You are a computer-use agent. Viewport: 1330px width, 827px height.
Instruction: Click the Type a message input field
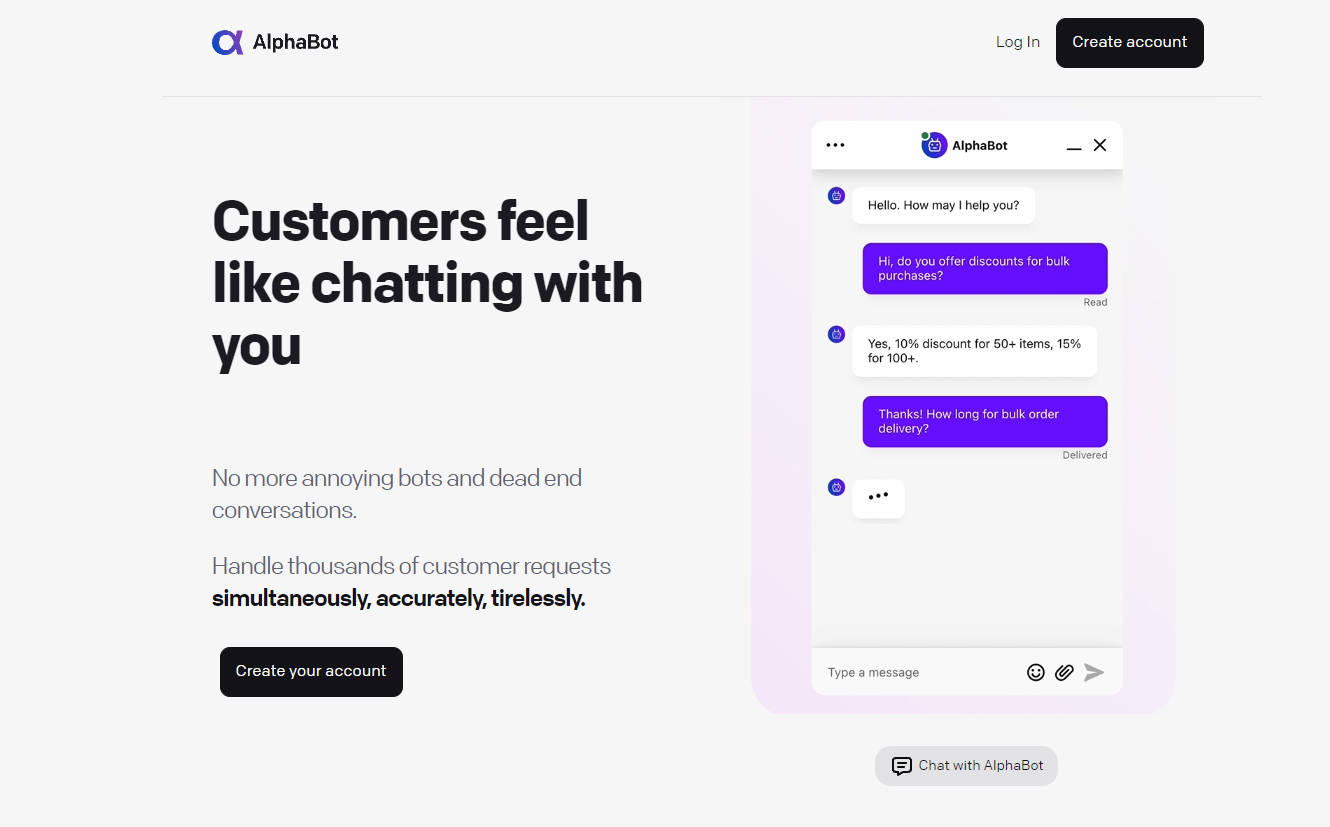pyautogui.click(x=900, y=672)
